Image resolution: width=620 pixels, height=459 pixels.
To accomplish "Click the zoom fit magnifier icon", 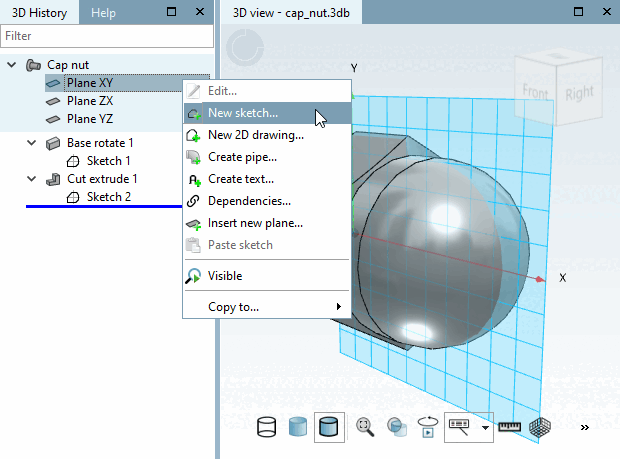I will coord(365,427).
